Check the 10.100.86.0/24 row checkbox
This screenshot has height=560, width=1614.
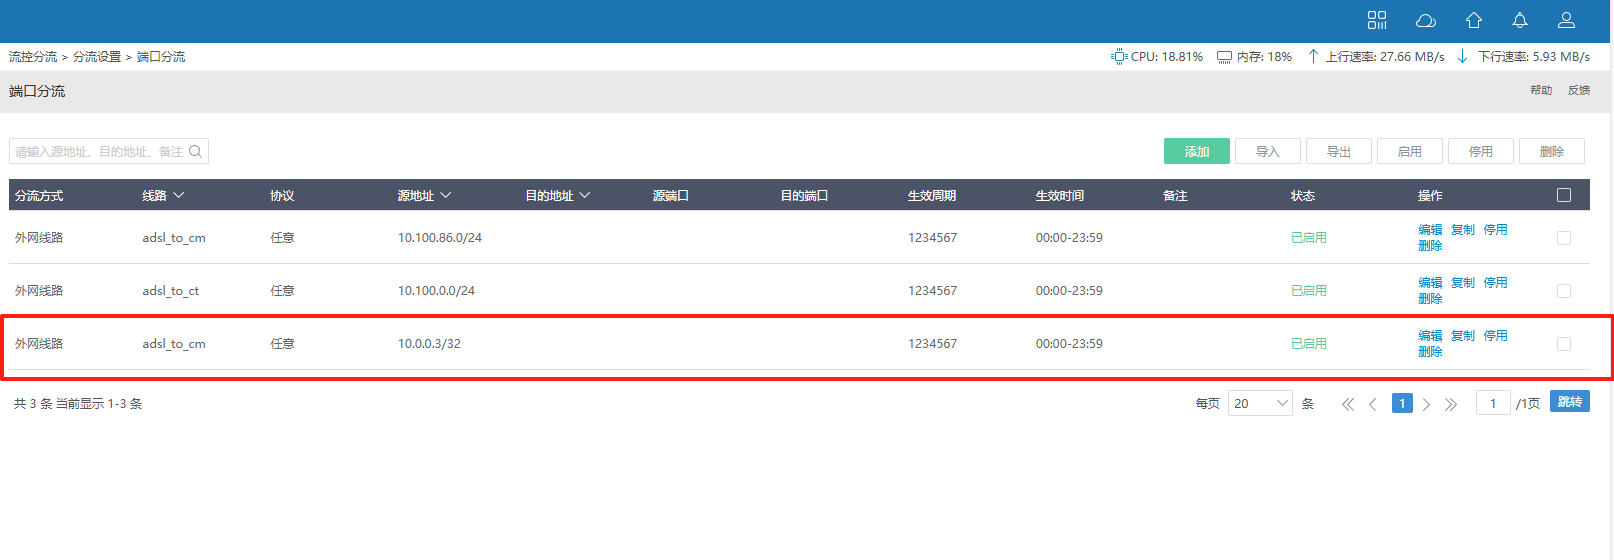(x=1564, y=238)
